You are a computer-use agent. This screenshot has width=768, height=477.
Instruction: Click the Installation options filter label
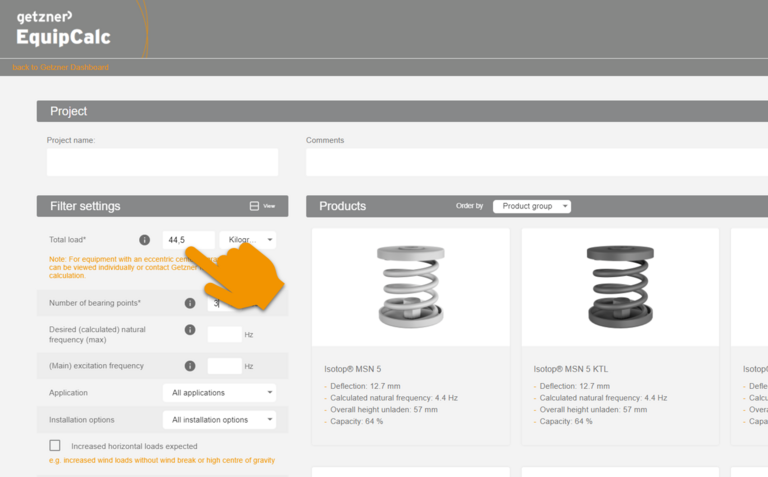point(81,420)
